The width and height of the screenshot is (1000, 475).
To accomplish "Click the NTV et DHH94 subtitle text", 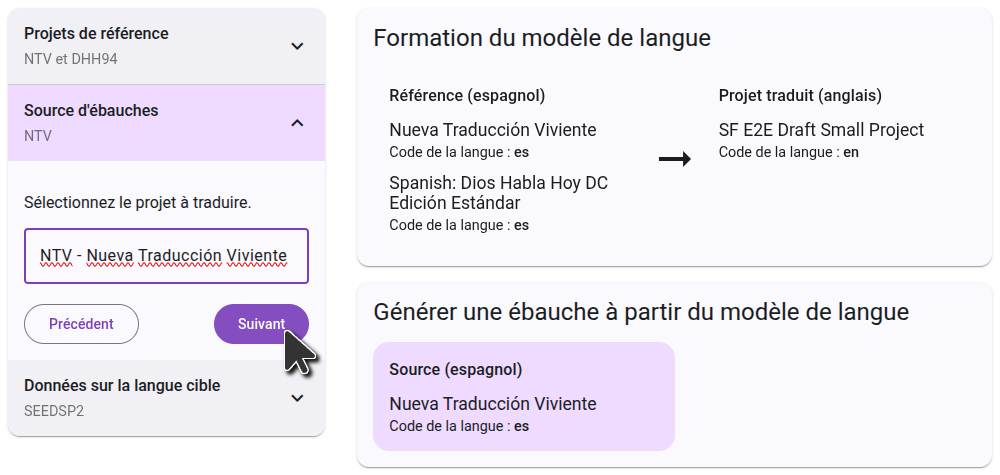I will [71, 59].
